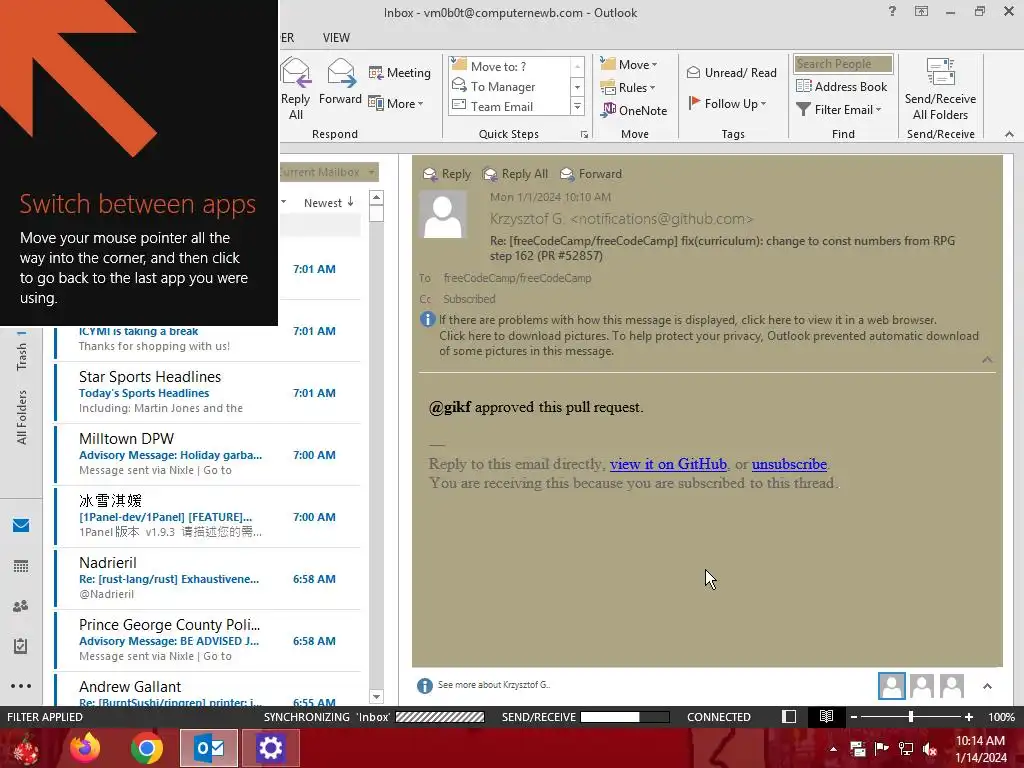
Task: Click the sender's contact photo placeholder
Action: (443, 214)
